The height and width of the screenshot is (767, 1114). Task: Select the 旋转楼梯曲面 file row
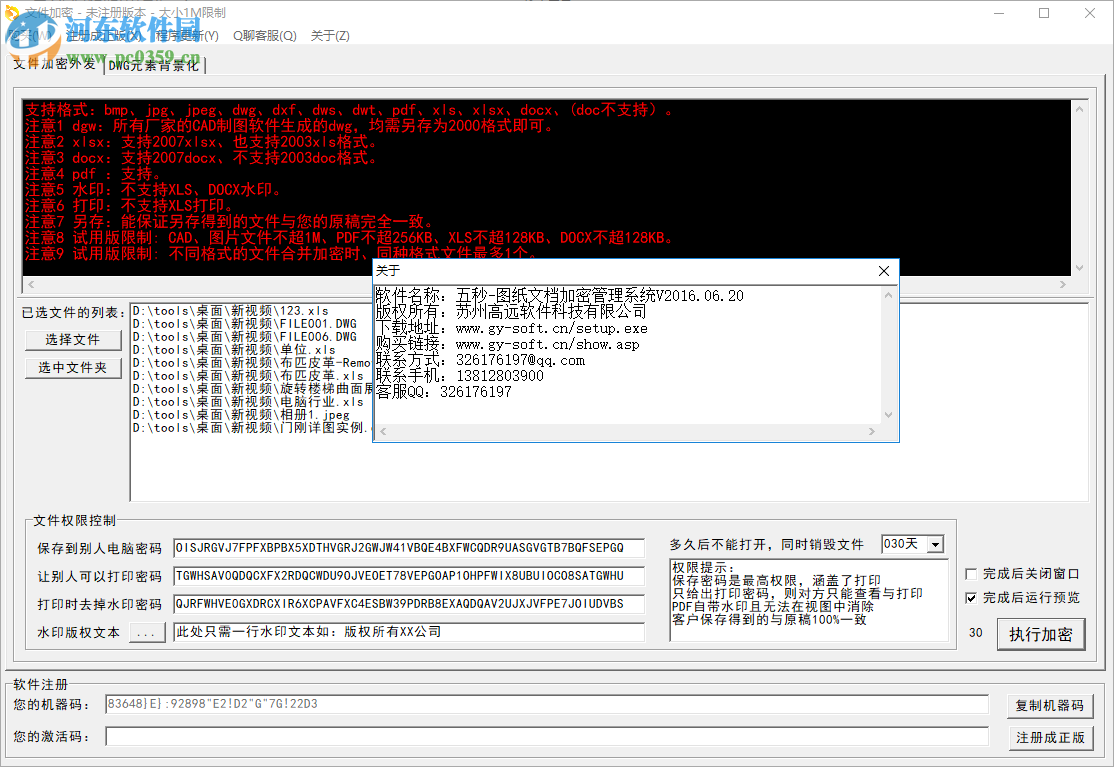point(252,388)
